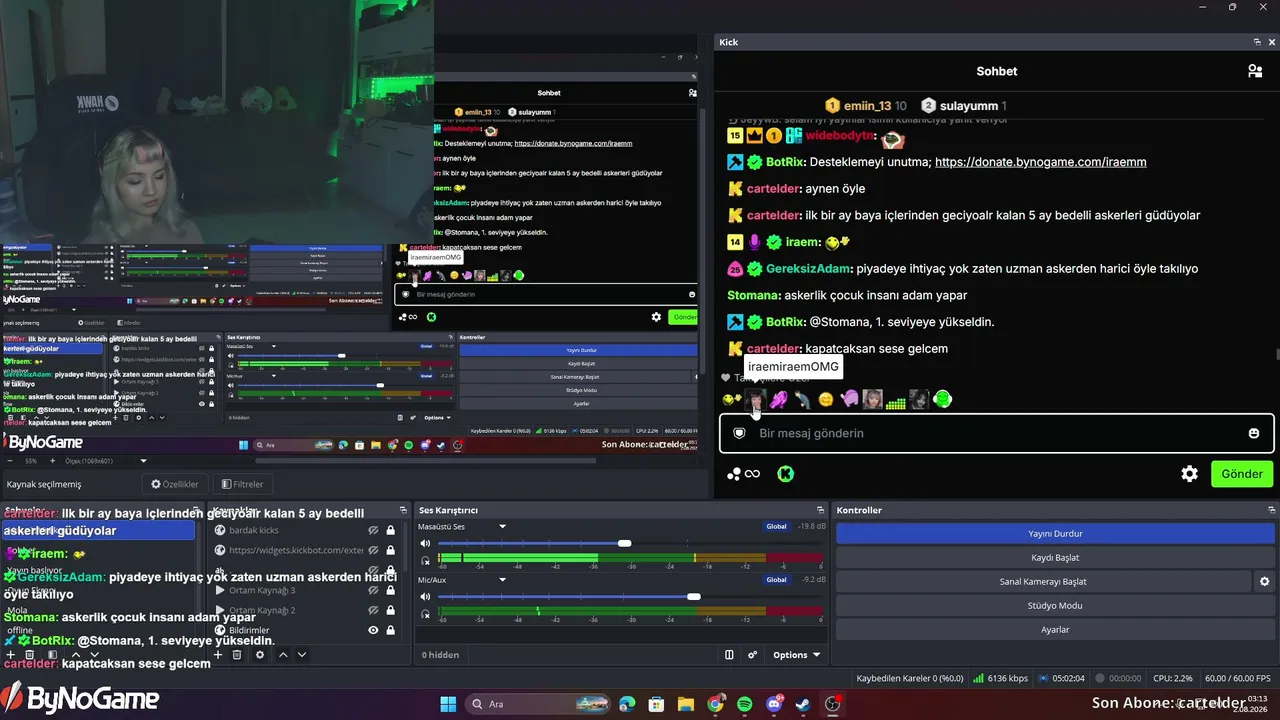The width and height of the screenshot is (1280, 720).
Task: Click cartelder's username on 'aynen öyle'
Action: tap(773, 189)
